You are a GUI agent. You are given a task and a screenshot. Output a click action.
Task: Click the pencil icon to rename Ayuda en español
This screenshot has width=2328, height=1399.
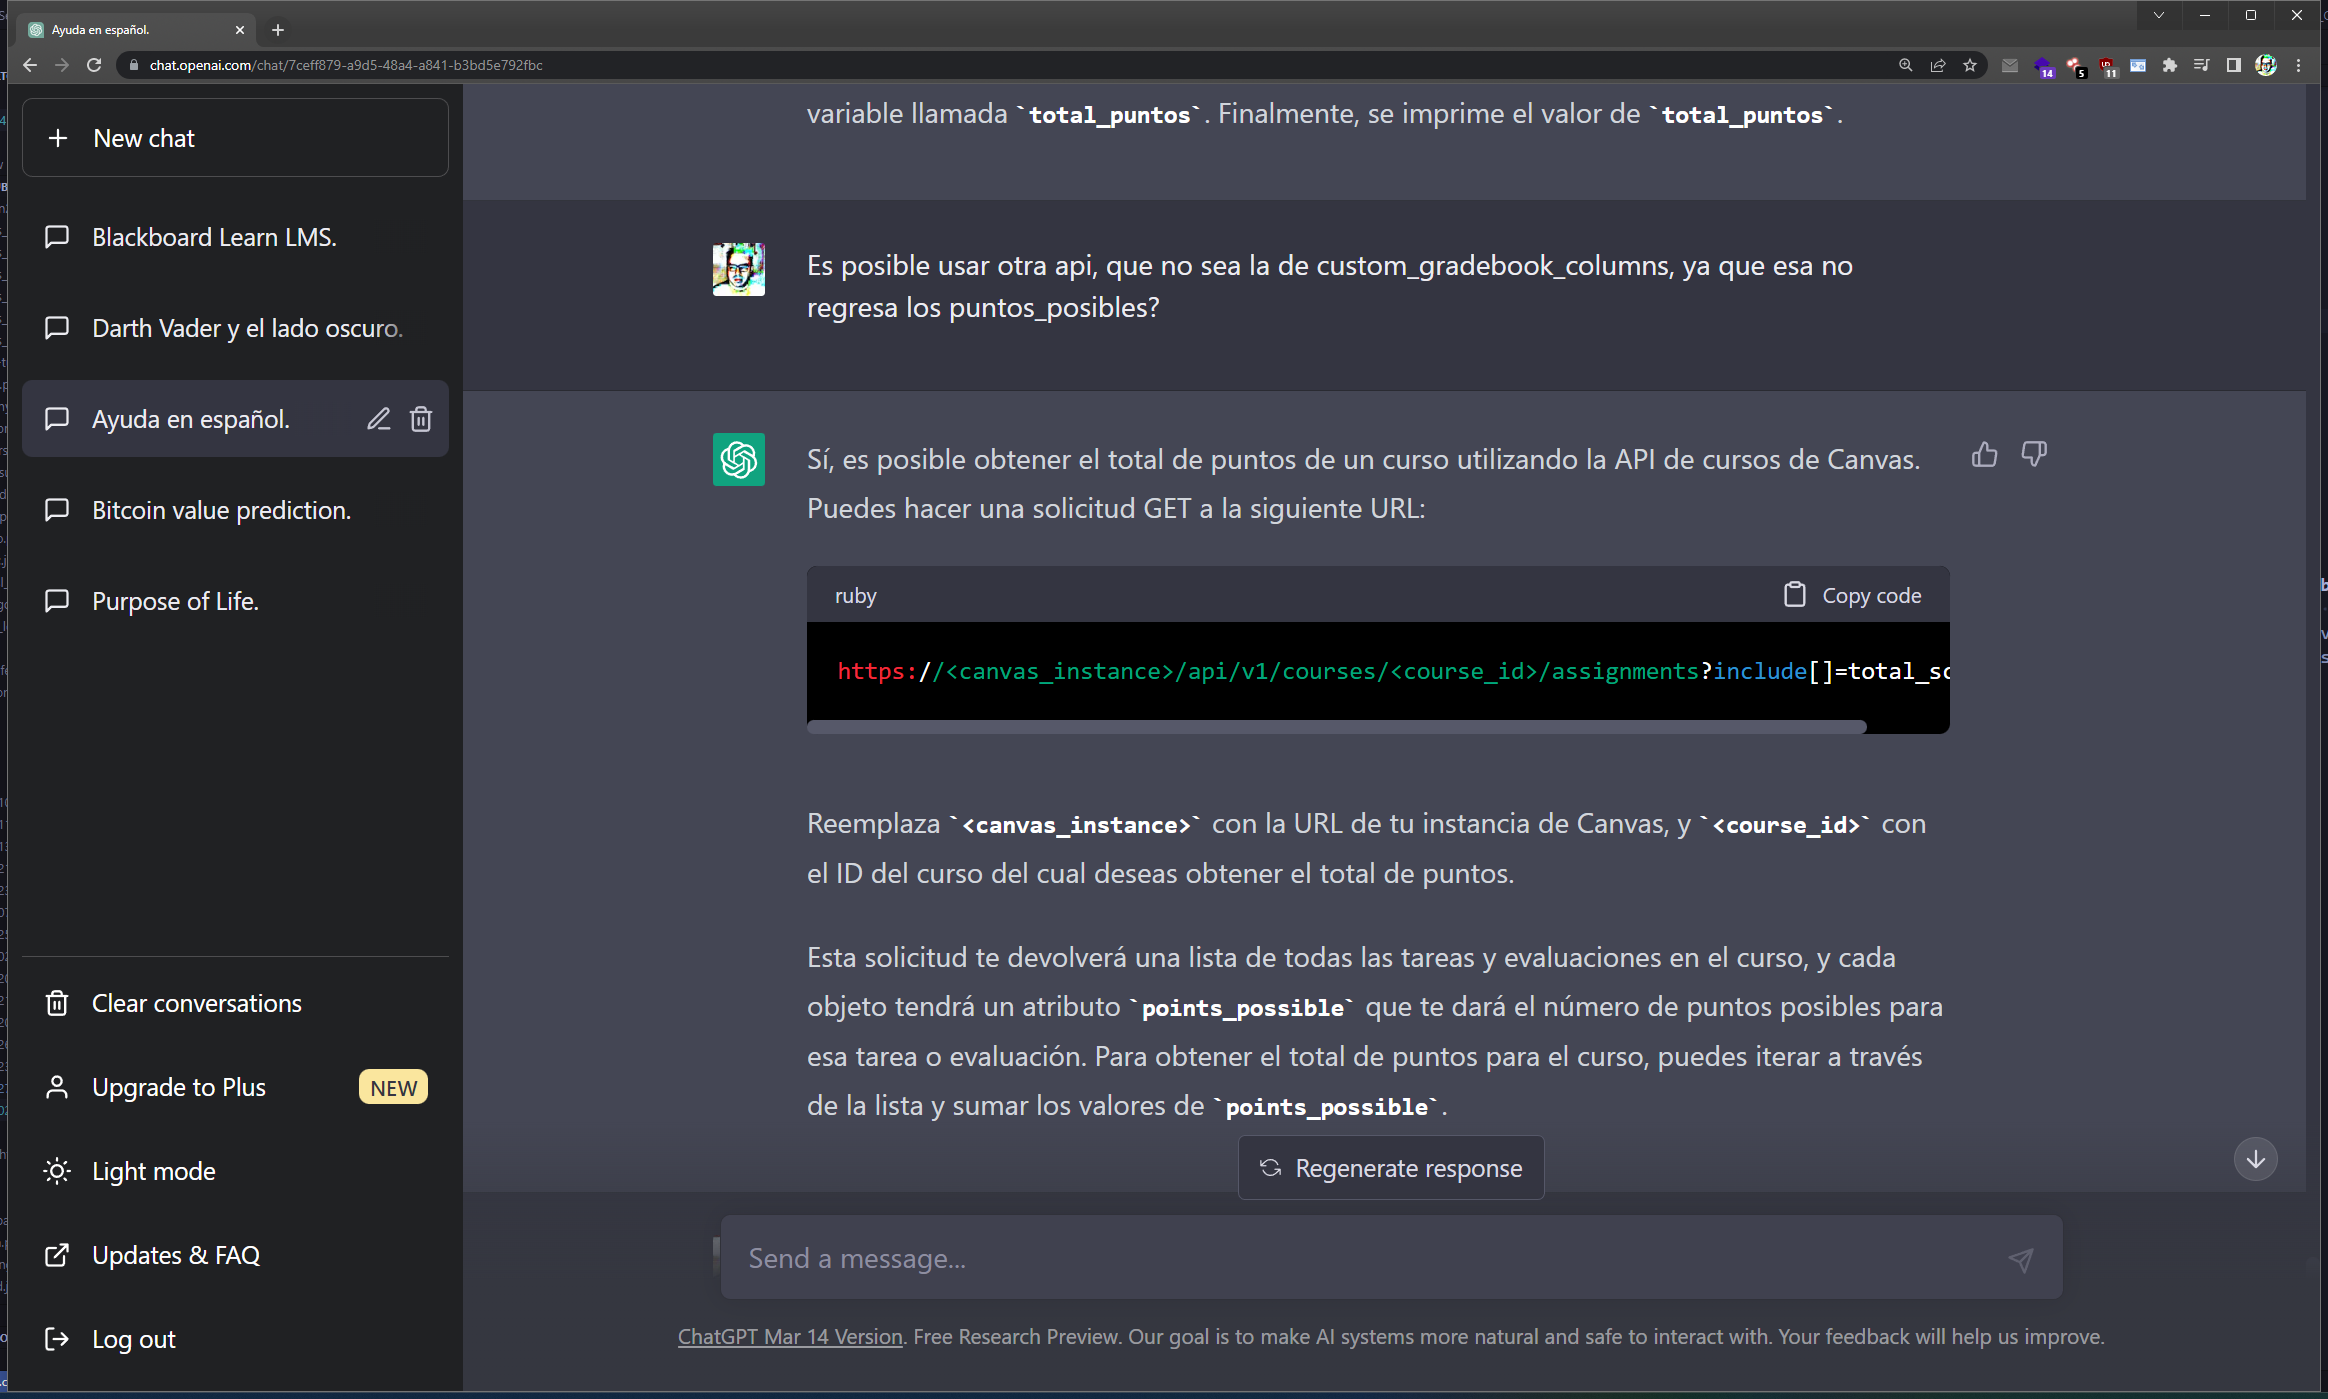point(378,419)
